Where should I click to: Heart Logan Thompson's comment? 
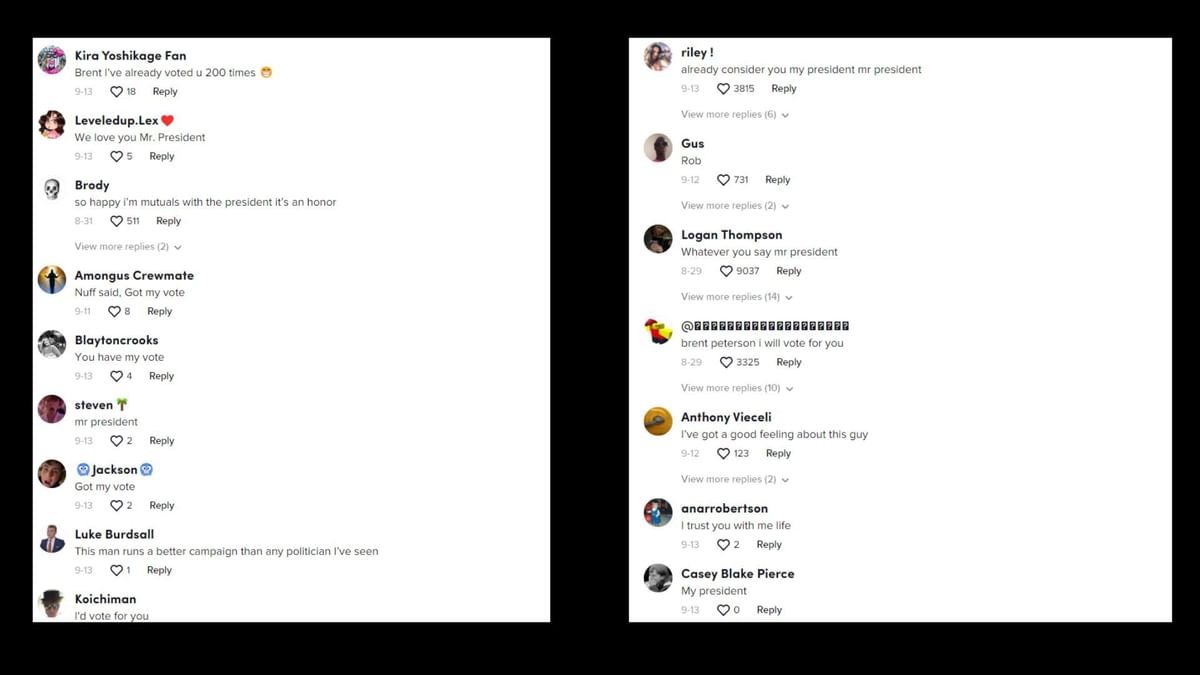click(x=726, y=271)
